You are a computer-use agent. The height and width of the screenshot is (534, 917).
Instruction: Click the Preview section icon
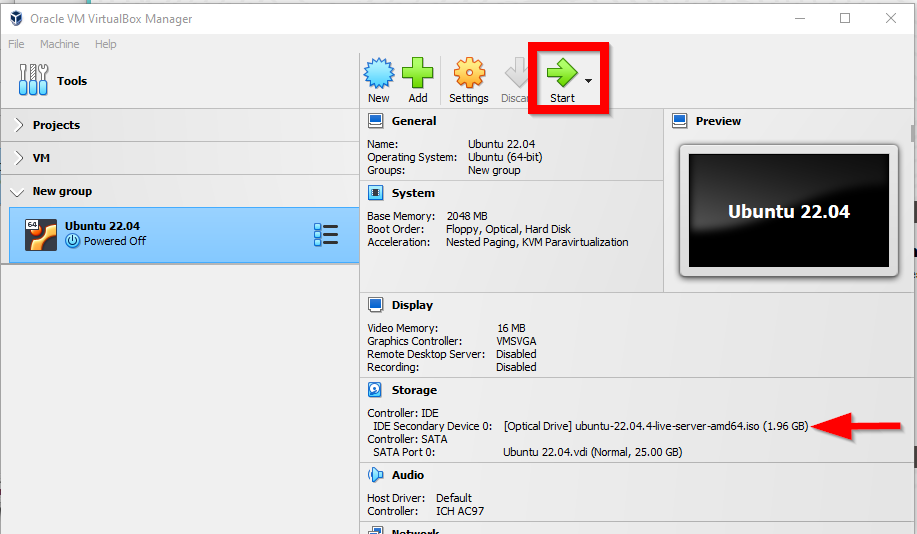[x=680, y=121]
